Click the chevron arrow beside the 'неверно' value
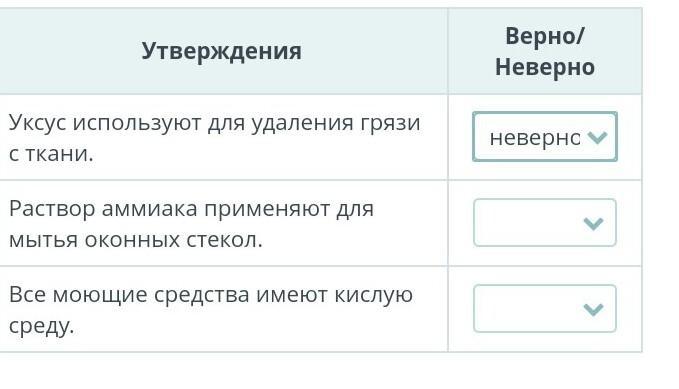 click(x=598, y=138)
